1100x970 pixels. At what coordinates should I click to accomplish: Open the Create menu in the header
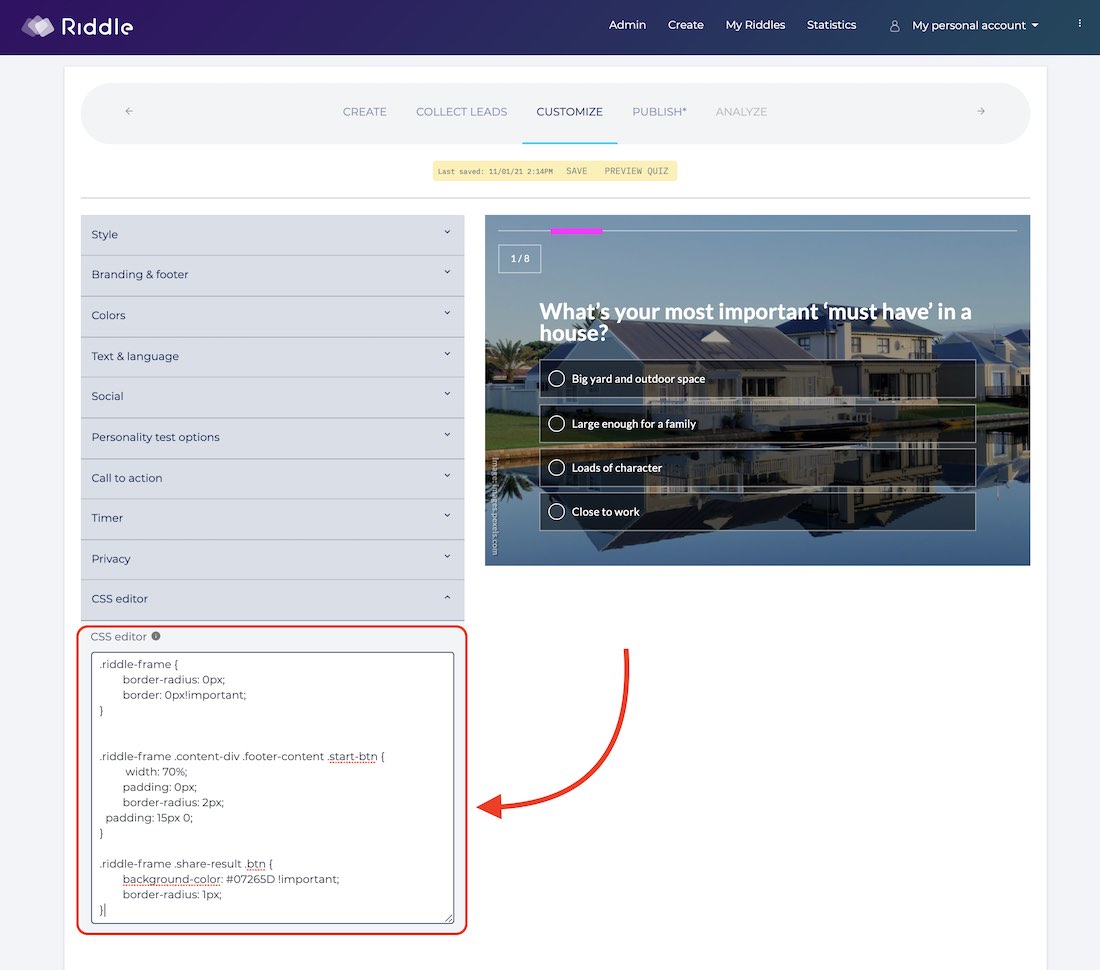pos(685,25)
